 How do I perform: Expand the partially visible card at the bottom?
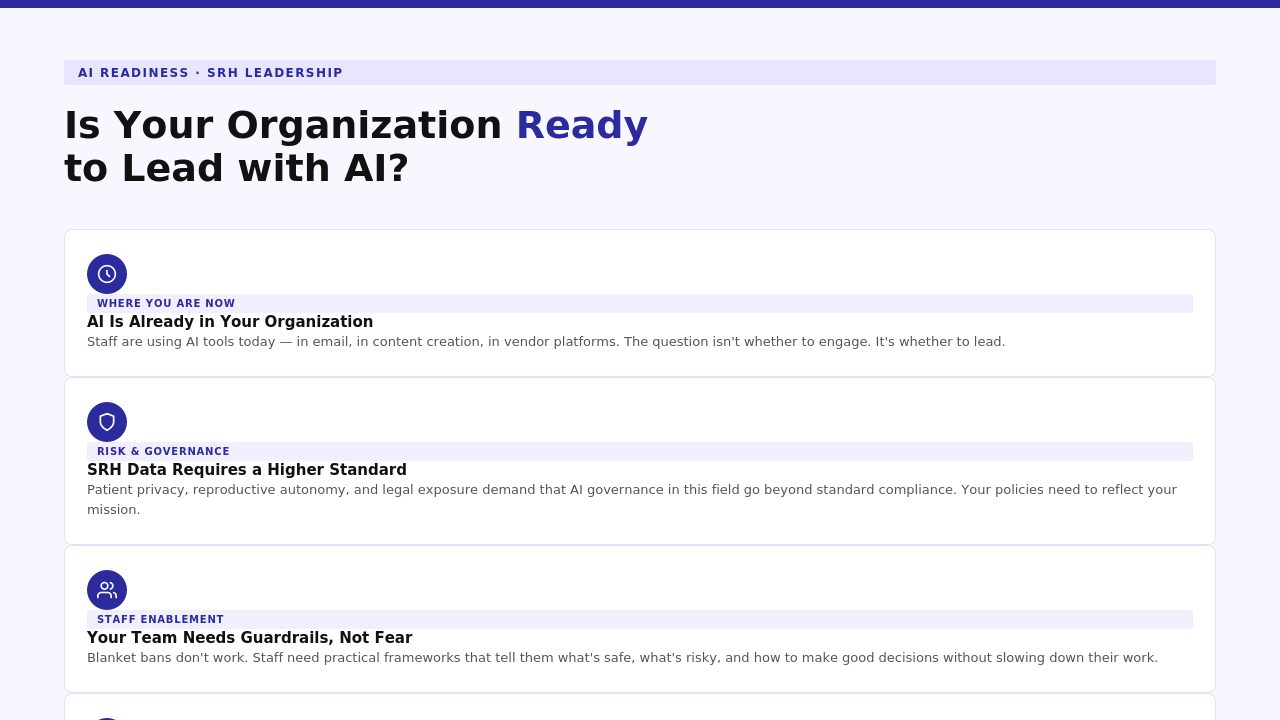pyautogui.click(x=640, y=710)
